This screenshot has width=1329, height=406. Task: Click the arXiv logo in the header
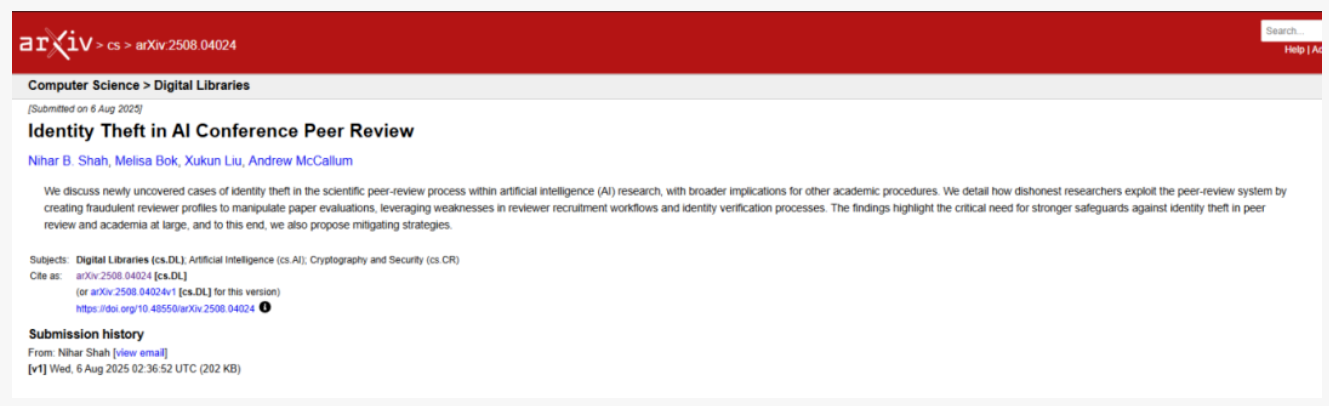(x=55, y=43)
